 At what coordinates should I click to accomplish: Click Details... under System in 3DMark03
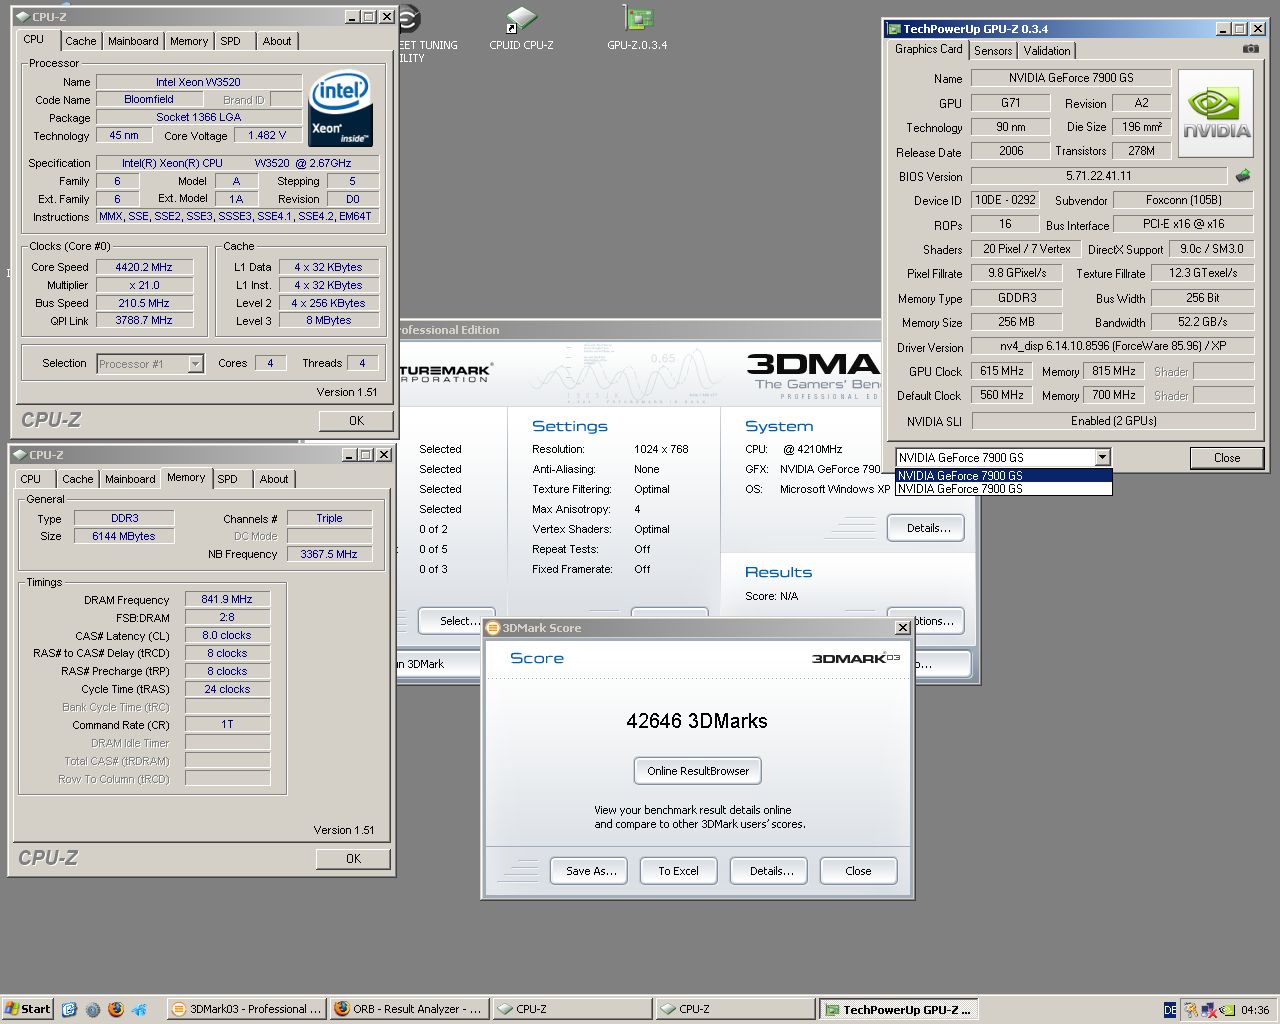926,528
